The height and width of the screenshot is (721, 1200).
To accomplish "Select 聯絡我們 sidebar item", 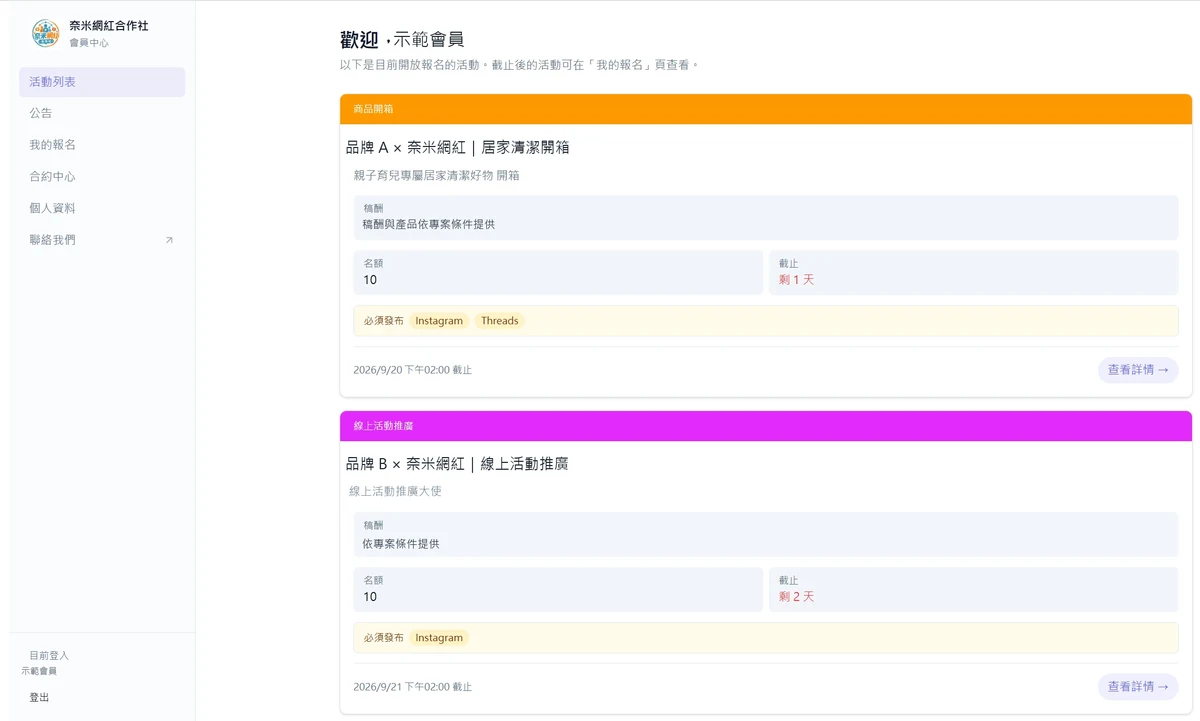I will pos(102,240).
